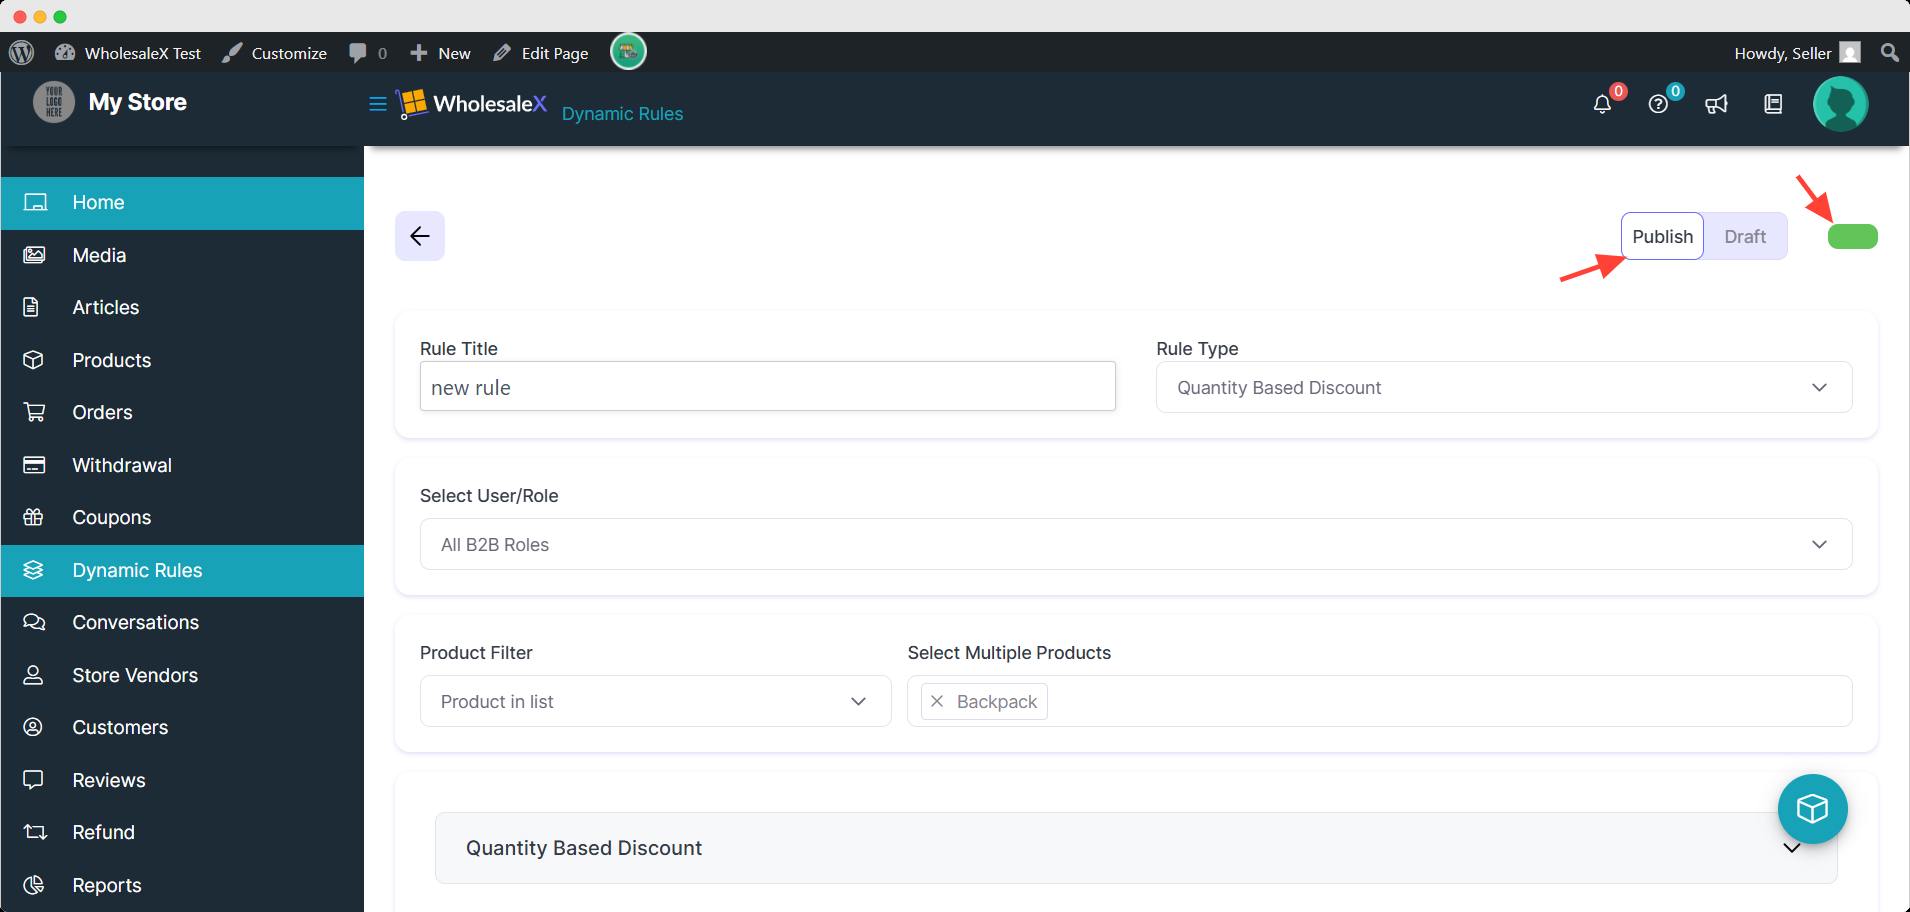Open notifications bell icon
This screenshot has width=1910, height=912.
tap(1603, 104)
